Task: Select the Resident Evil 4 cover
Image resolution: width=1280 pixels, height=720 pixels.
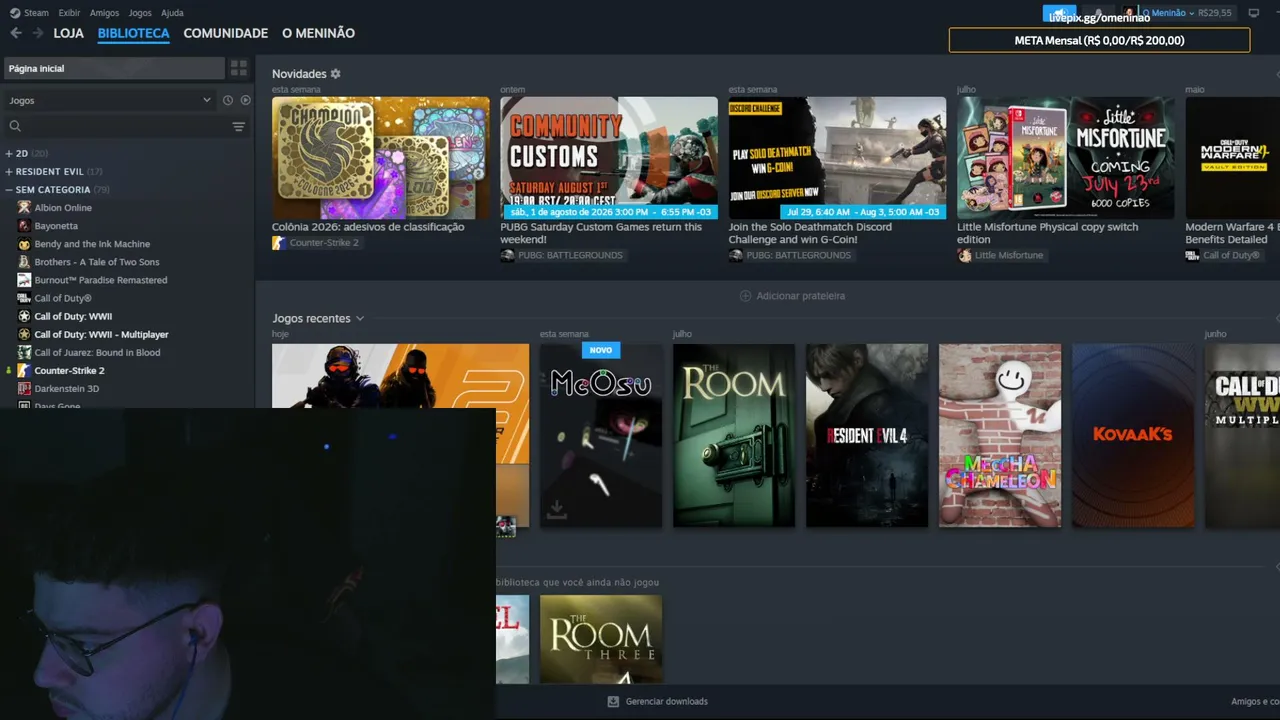Action: (867, 436)
